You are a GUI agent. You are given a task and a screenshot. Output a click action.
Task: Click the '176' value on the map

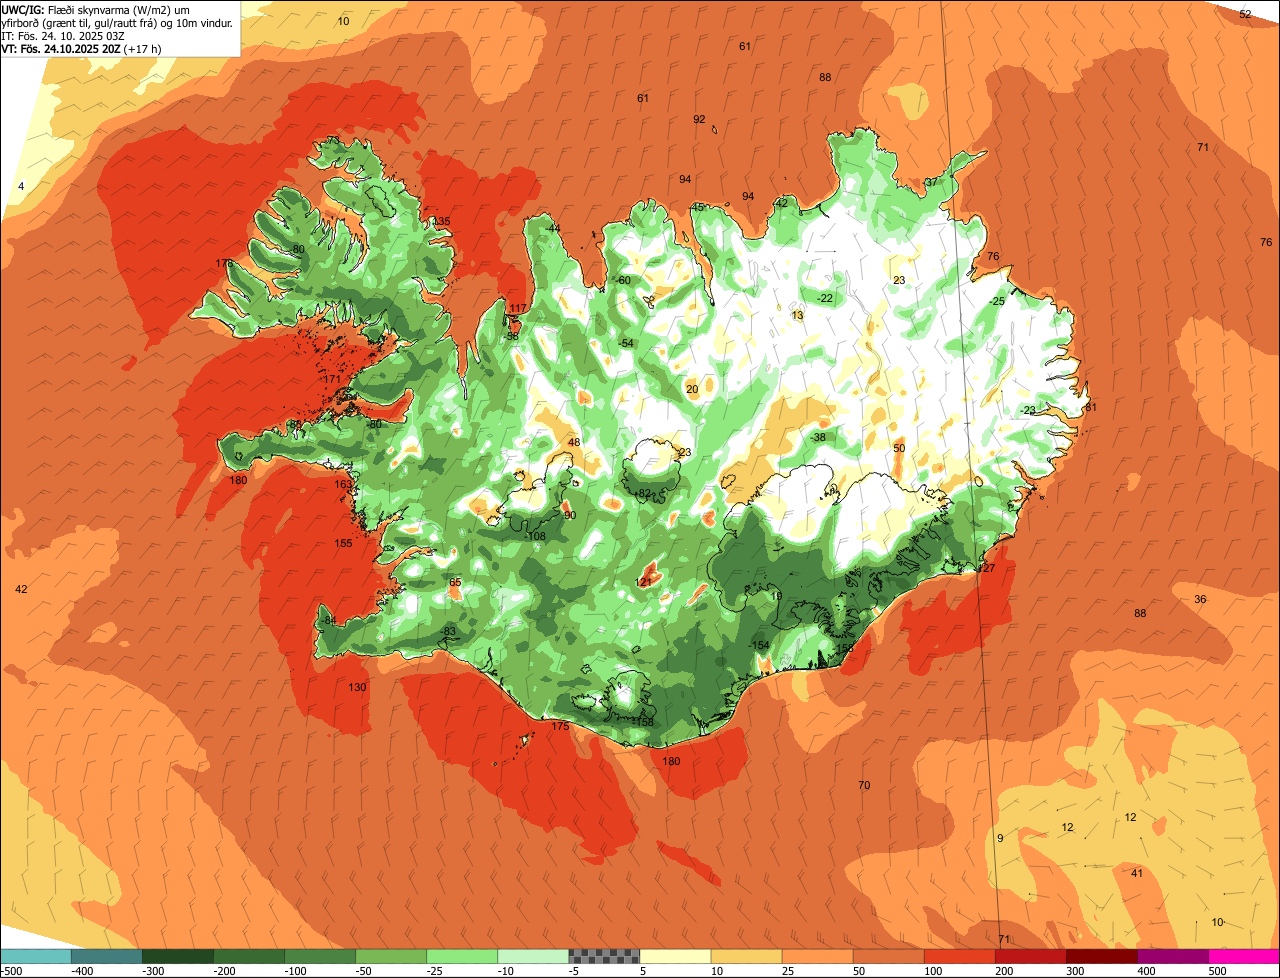224,263
